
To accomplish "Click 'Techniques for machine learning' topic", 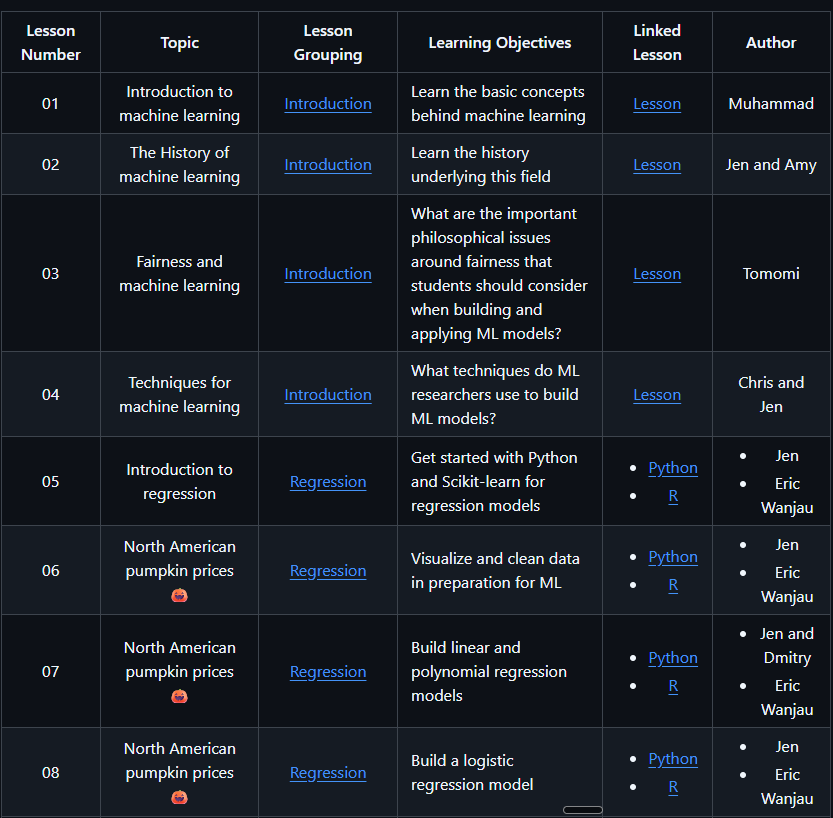I will click(180, 395).
